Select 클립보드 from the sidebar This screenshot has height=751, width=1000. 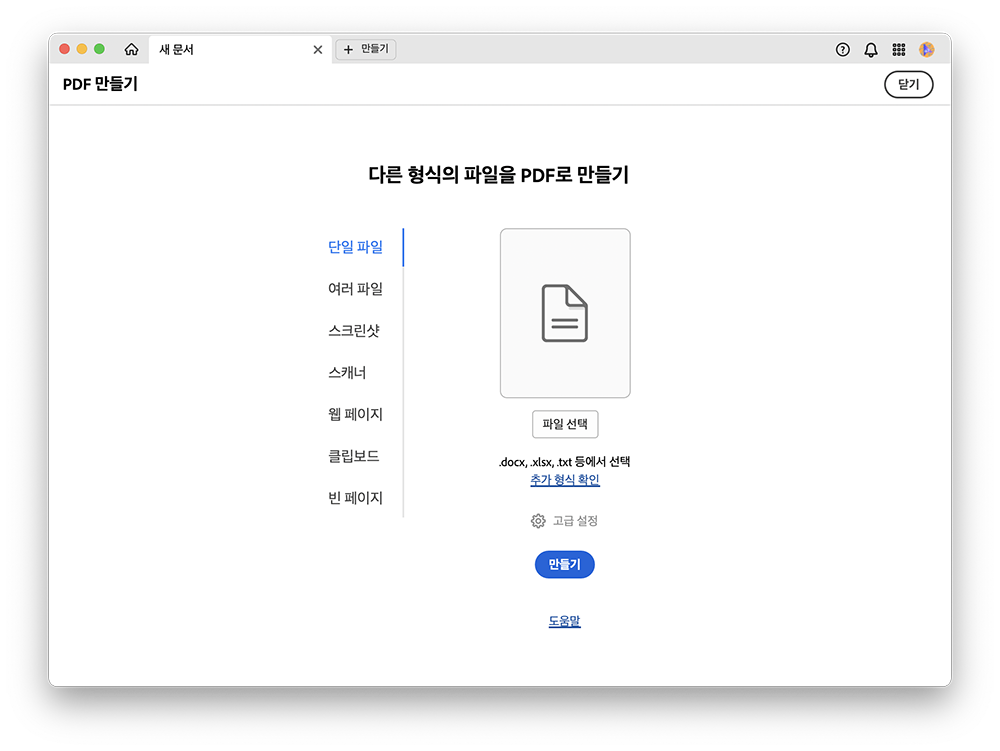[352, 456]
